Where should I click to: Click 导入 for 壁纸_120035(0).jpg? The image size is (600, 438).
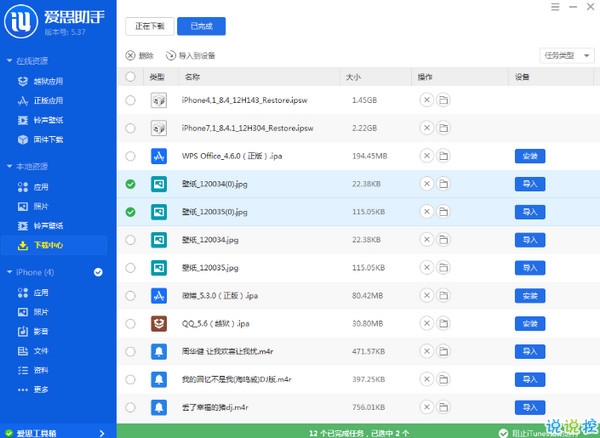(x=530, y=212)
